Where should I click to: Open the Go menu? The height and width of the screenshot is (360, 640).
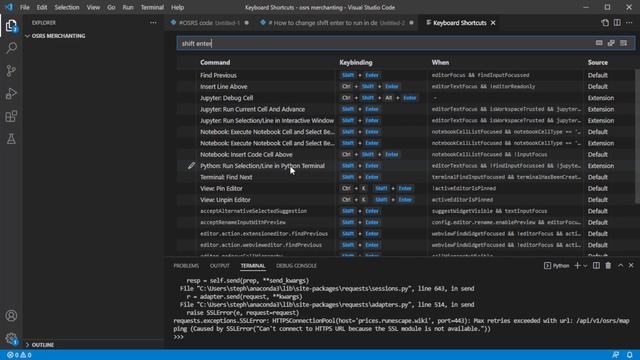111,7
